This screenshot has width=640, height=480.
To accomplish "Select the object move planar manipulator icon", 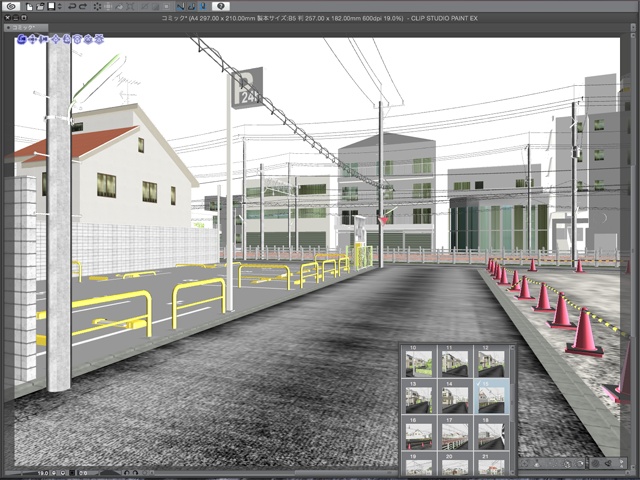I will pyautogui.click(x=56, y=39).
